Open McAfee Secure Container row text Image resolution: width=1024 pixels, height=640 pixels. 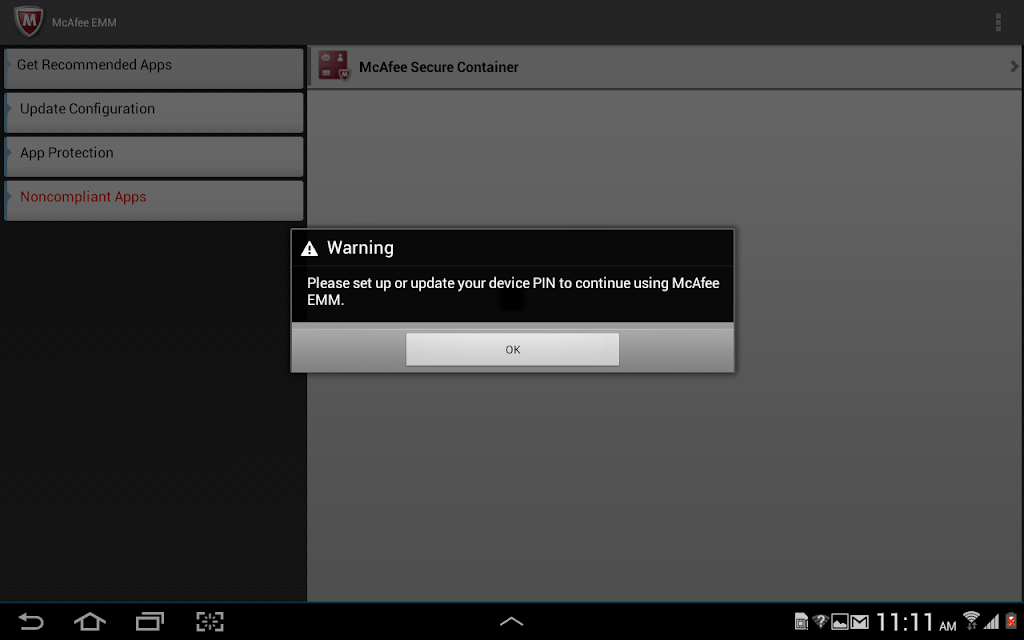(439, 67)
